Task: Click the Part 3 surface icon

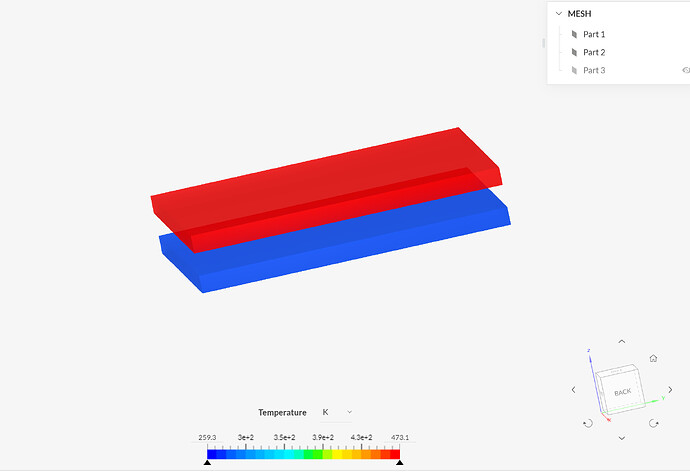Action: pos(574,70)
